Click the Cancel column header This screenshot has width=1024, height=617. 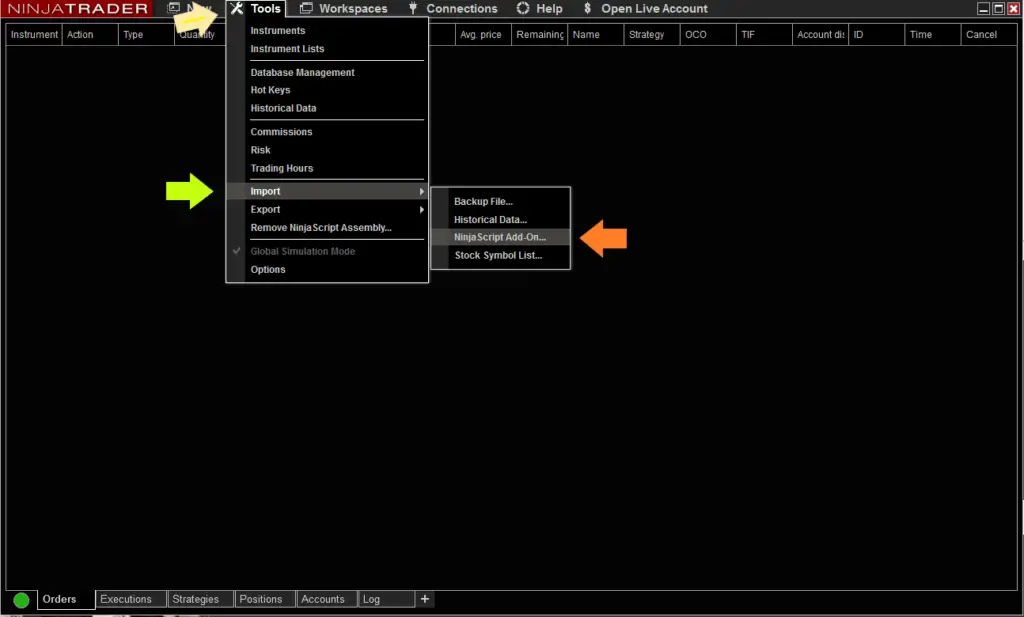pos(989,35)
